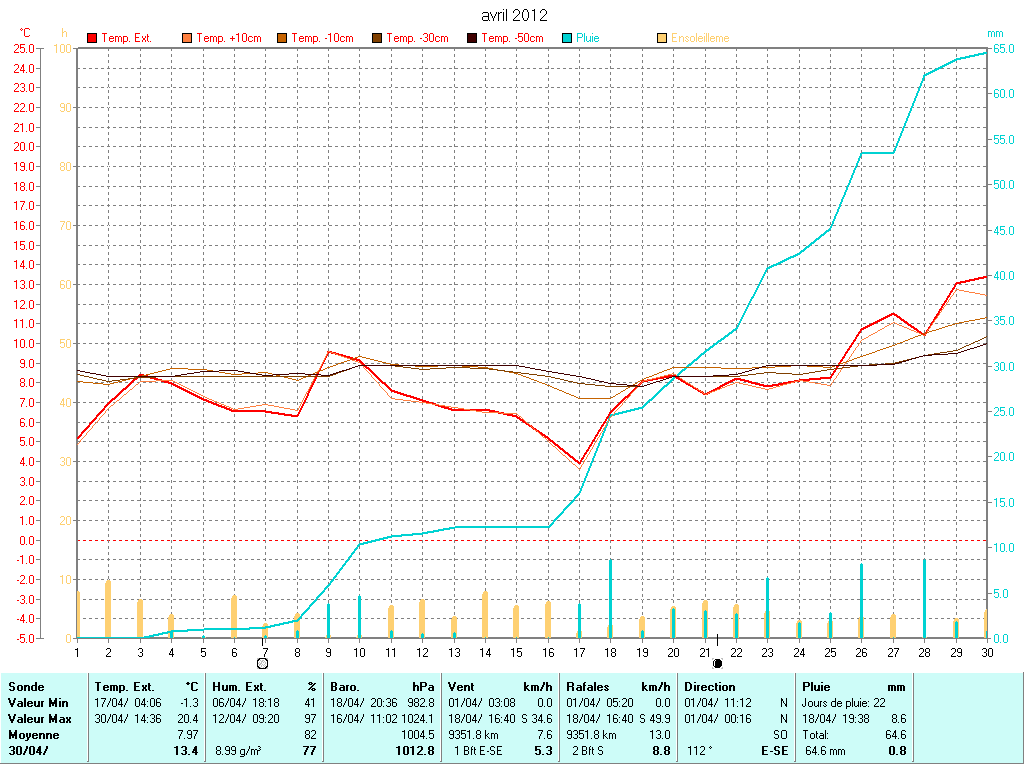Click the Direction column header

coord(710,687)
